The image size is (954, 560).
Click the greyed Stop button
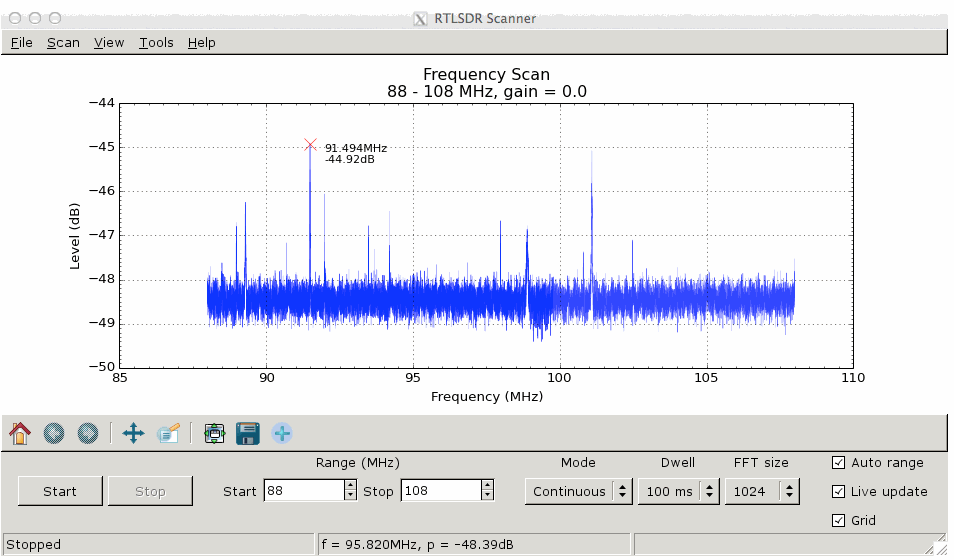click(x=150, y=491)
